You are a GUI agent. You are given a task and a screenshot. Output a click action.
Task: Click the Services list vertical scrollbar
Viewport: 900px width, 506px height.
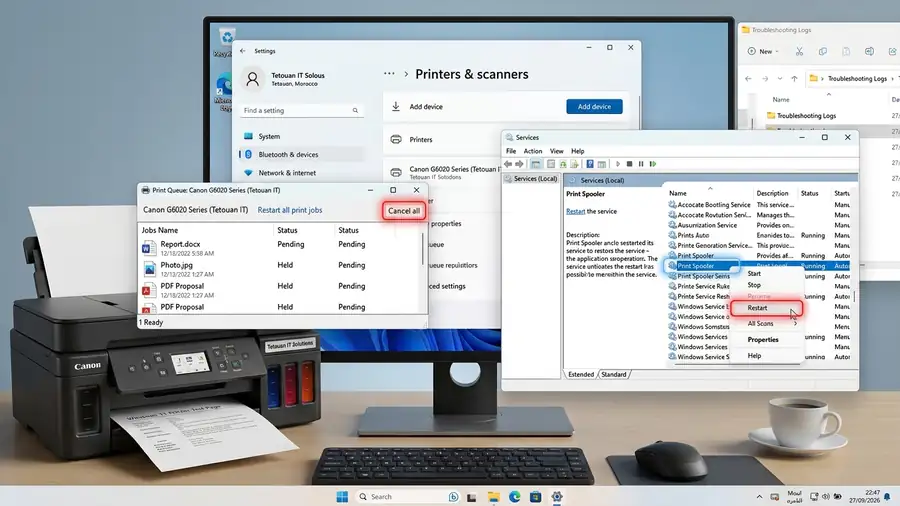pyautogui.click(x=855, y=297)
